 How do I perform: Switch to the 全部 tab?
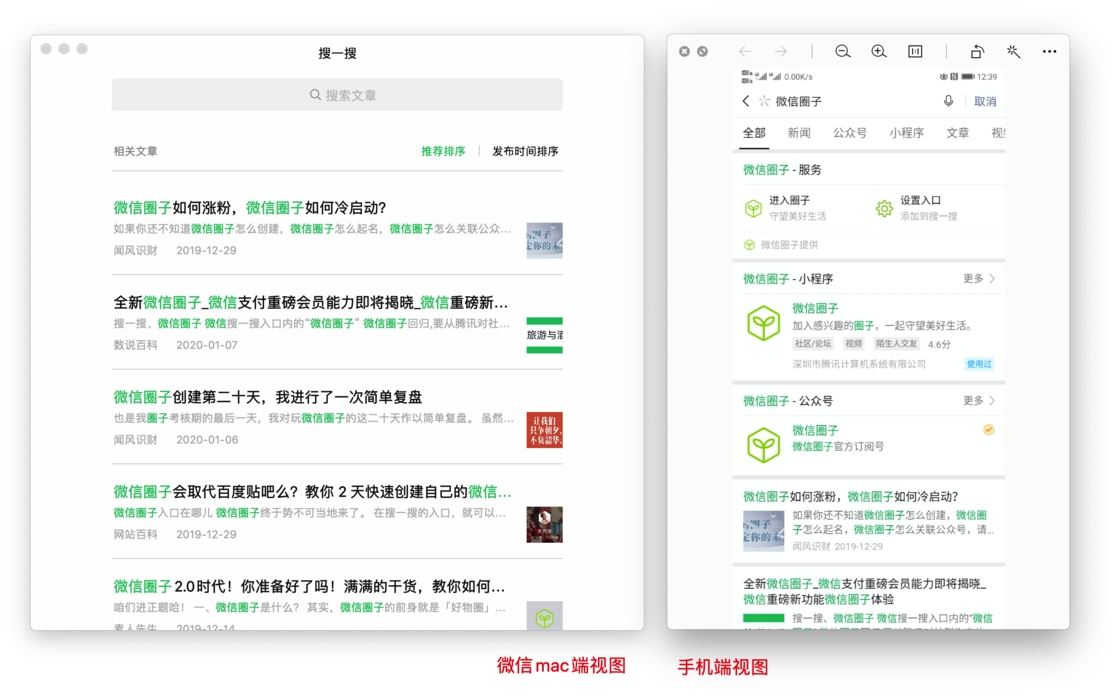[x=754, y=133]
